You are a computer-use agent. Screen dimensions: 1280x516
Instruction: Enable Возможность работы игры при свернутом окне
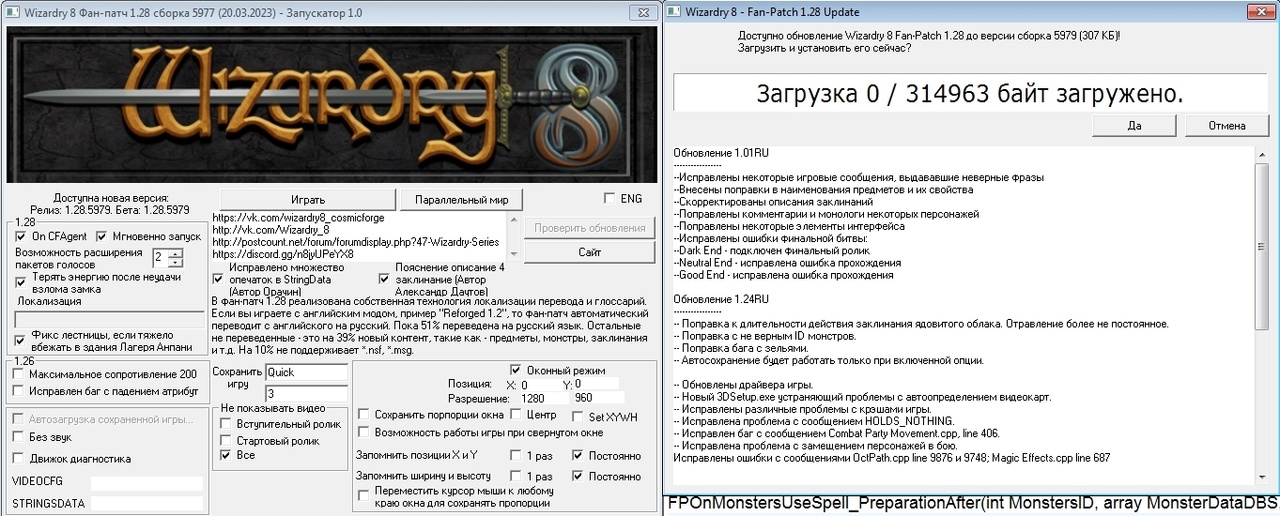[x=365, y=433]
